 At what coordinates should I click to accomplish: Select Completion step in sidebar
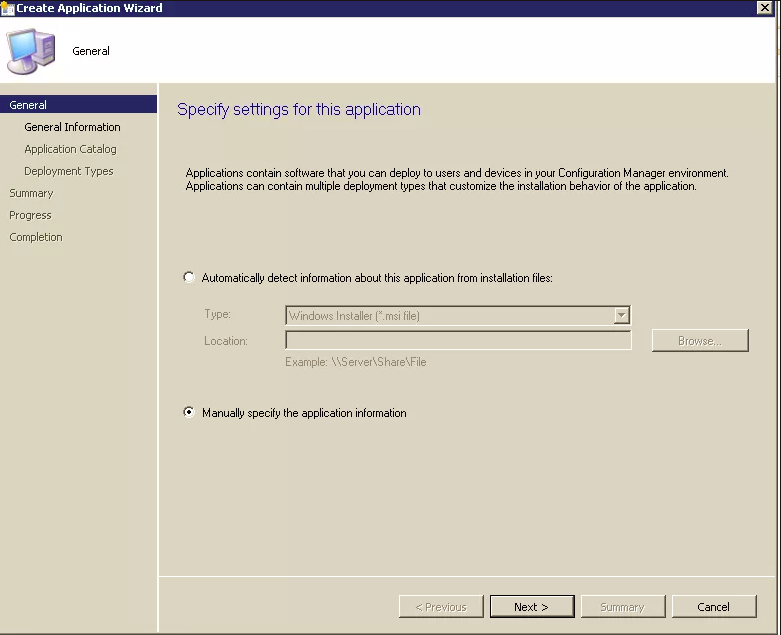36,237
